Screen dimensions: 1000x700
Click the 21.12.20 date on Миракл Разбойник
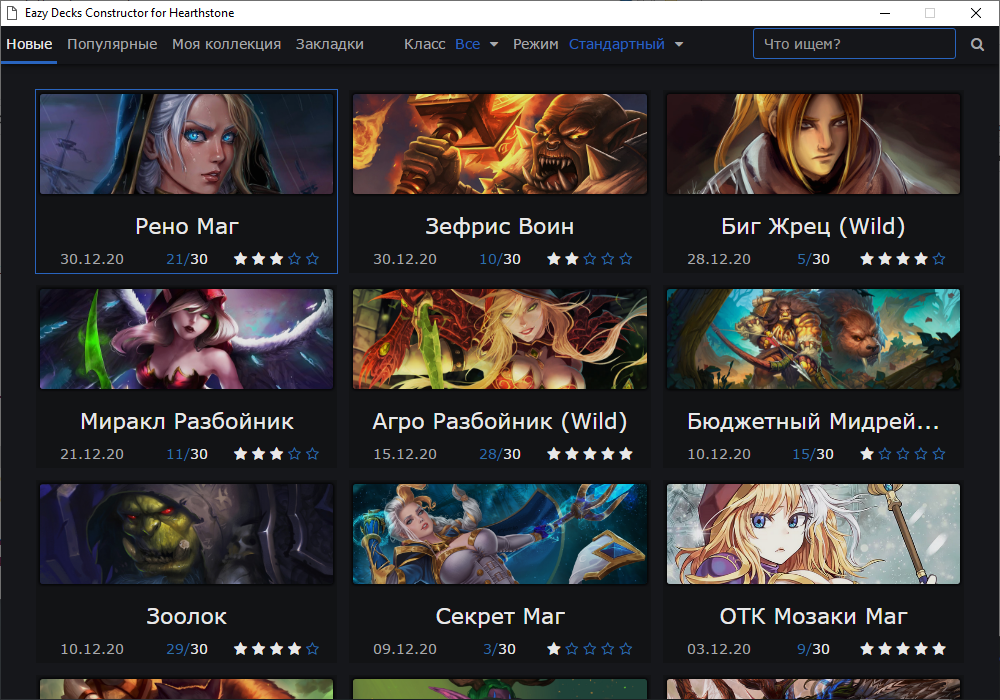92,455
